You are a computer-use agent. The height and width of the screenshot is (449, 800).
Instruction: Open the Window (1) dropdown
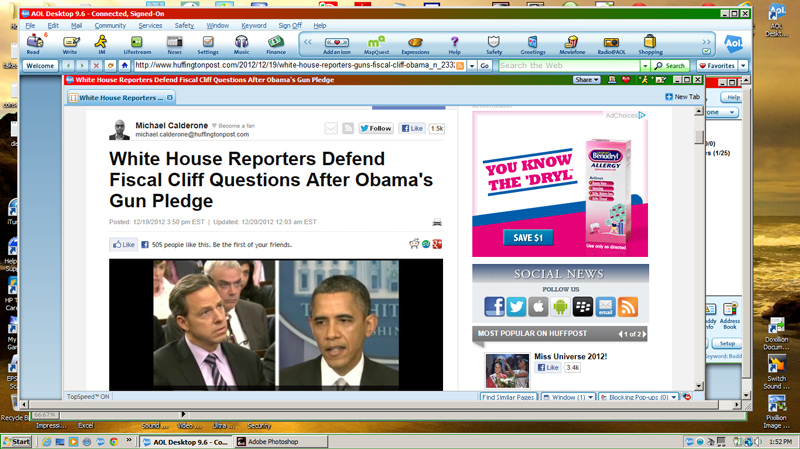click(568, 397)
